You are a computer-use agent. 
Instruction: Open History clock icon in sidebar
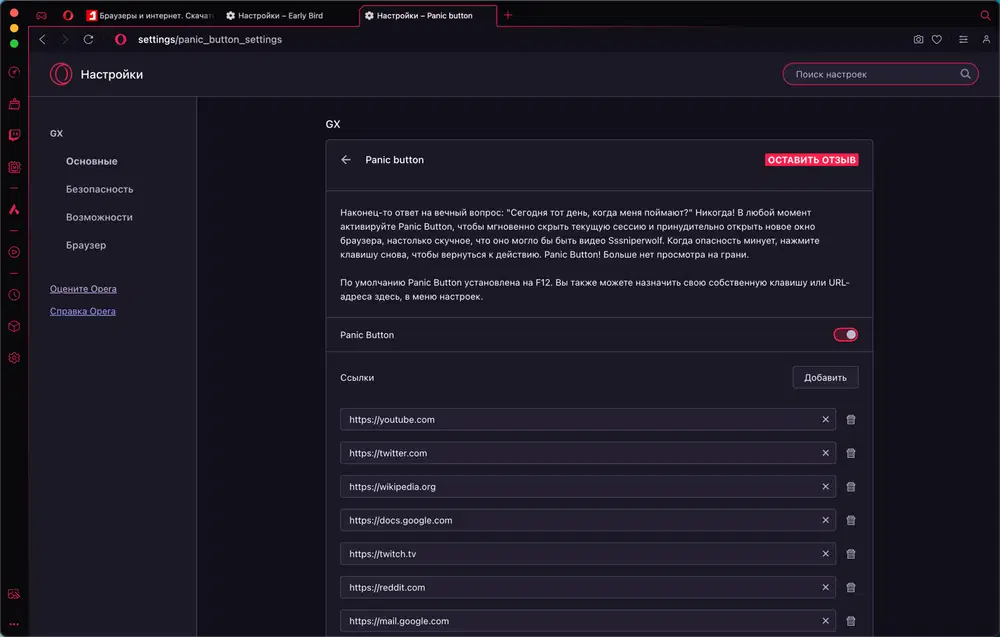pyautogui.click(x=14, y=295)
